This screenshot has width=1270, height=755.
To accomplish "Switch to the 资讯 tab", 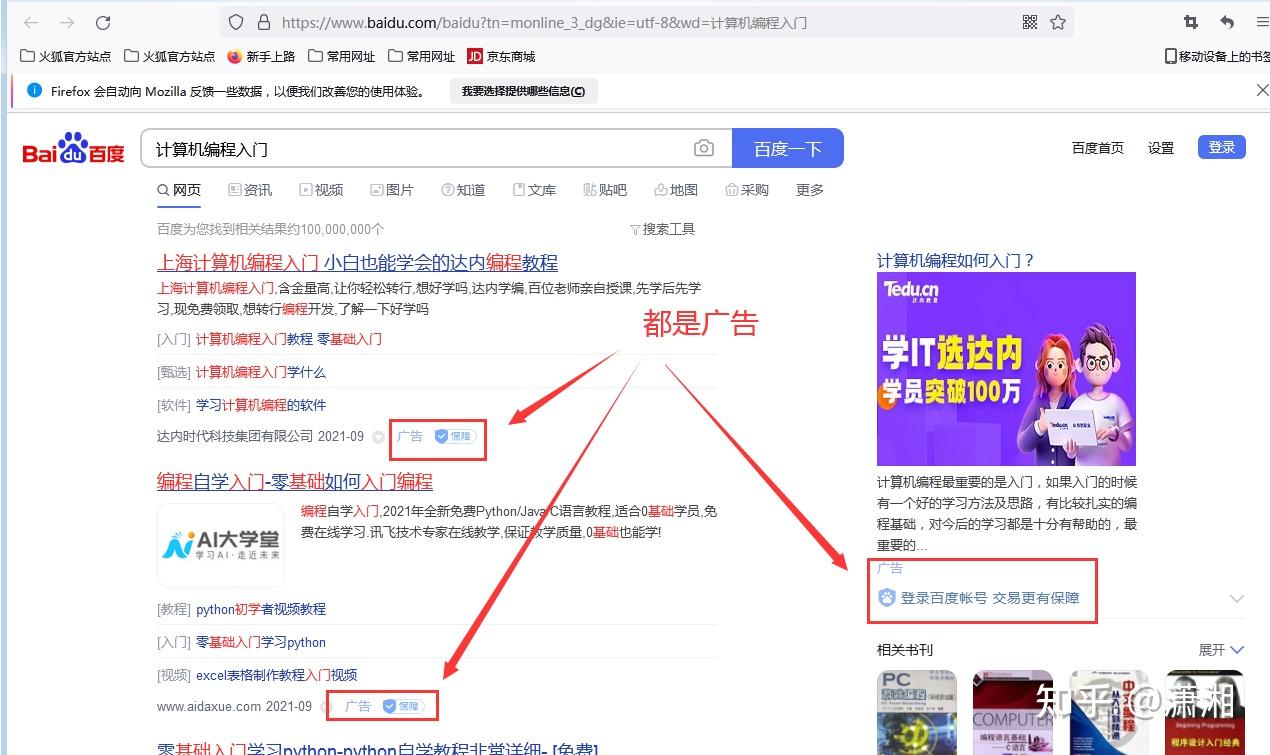I will [250, 190].
